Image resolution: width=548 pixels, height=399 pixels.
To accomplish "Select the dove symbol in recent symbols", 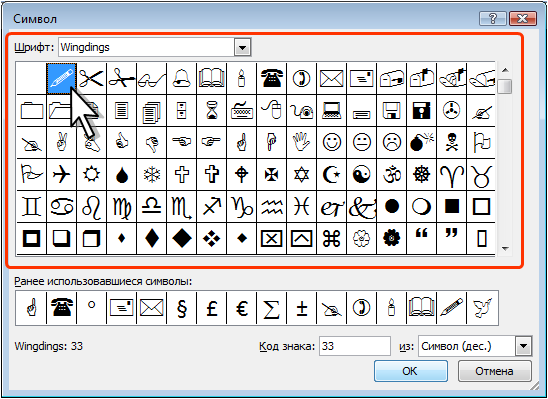I will point(482,308).
